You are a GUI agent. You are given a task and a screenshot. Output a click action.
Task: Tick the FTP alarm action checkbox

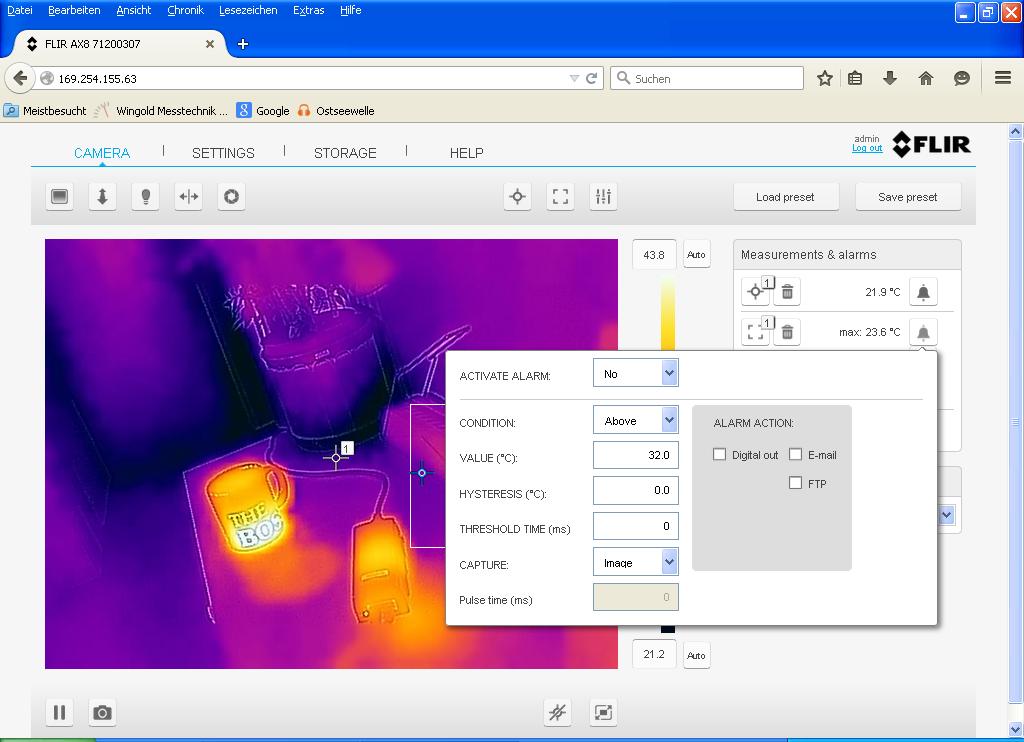796,483
